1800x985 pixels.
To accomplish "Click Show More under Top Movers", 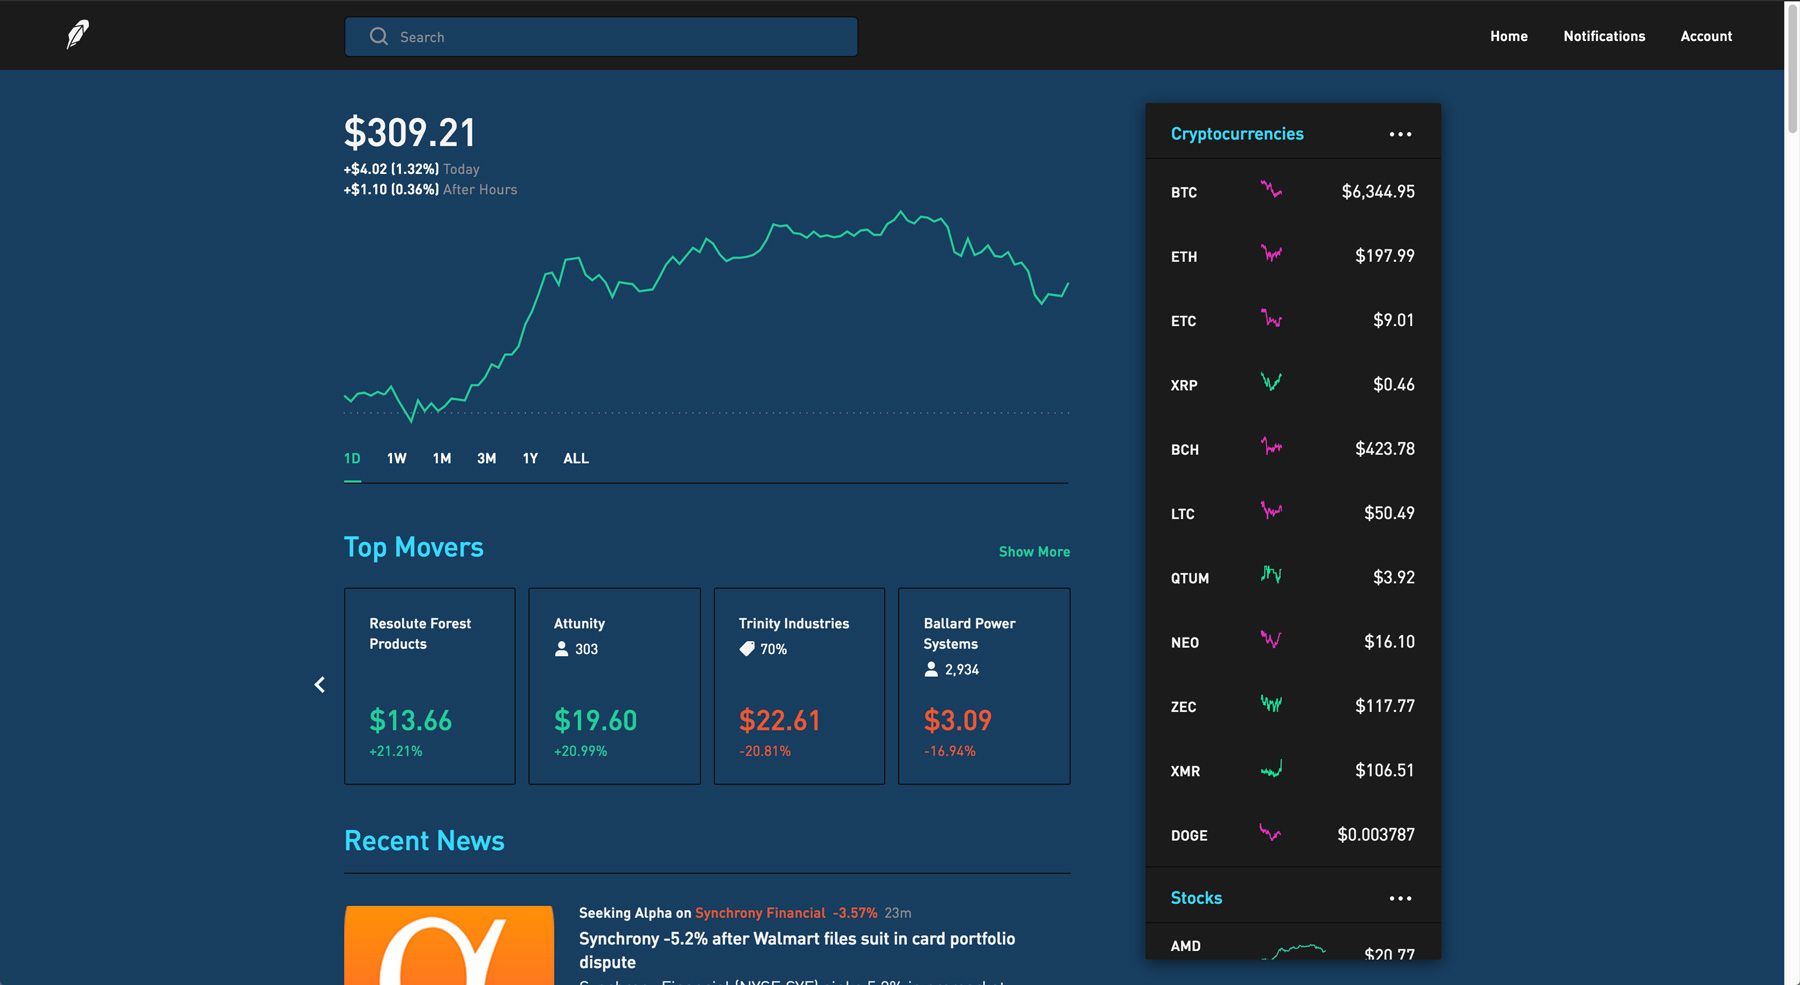I will click(x=1034, y=551).
